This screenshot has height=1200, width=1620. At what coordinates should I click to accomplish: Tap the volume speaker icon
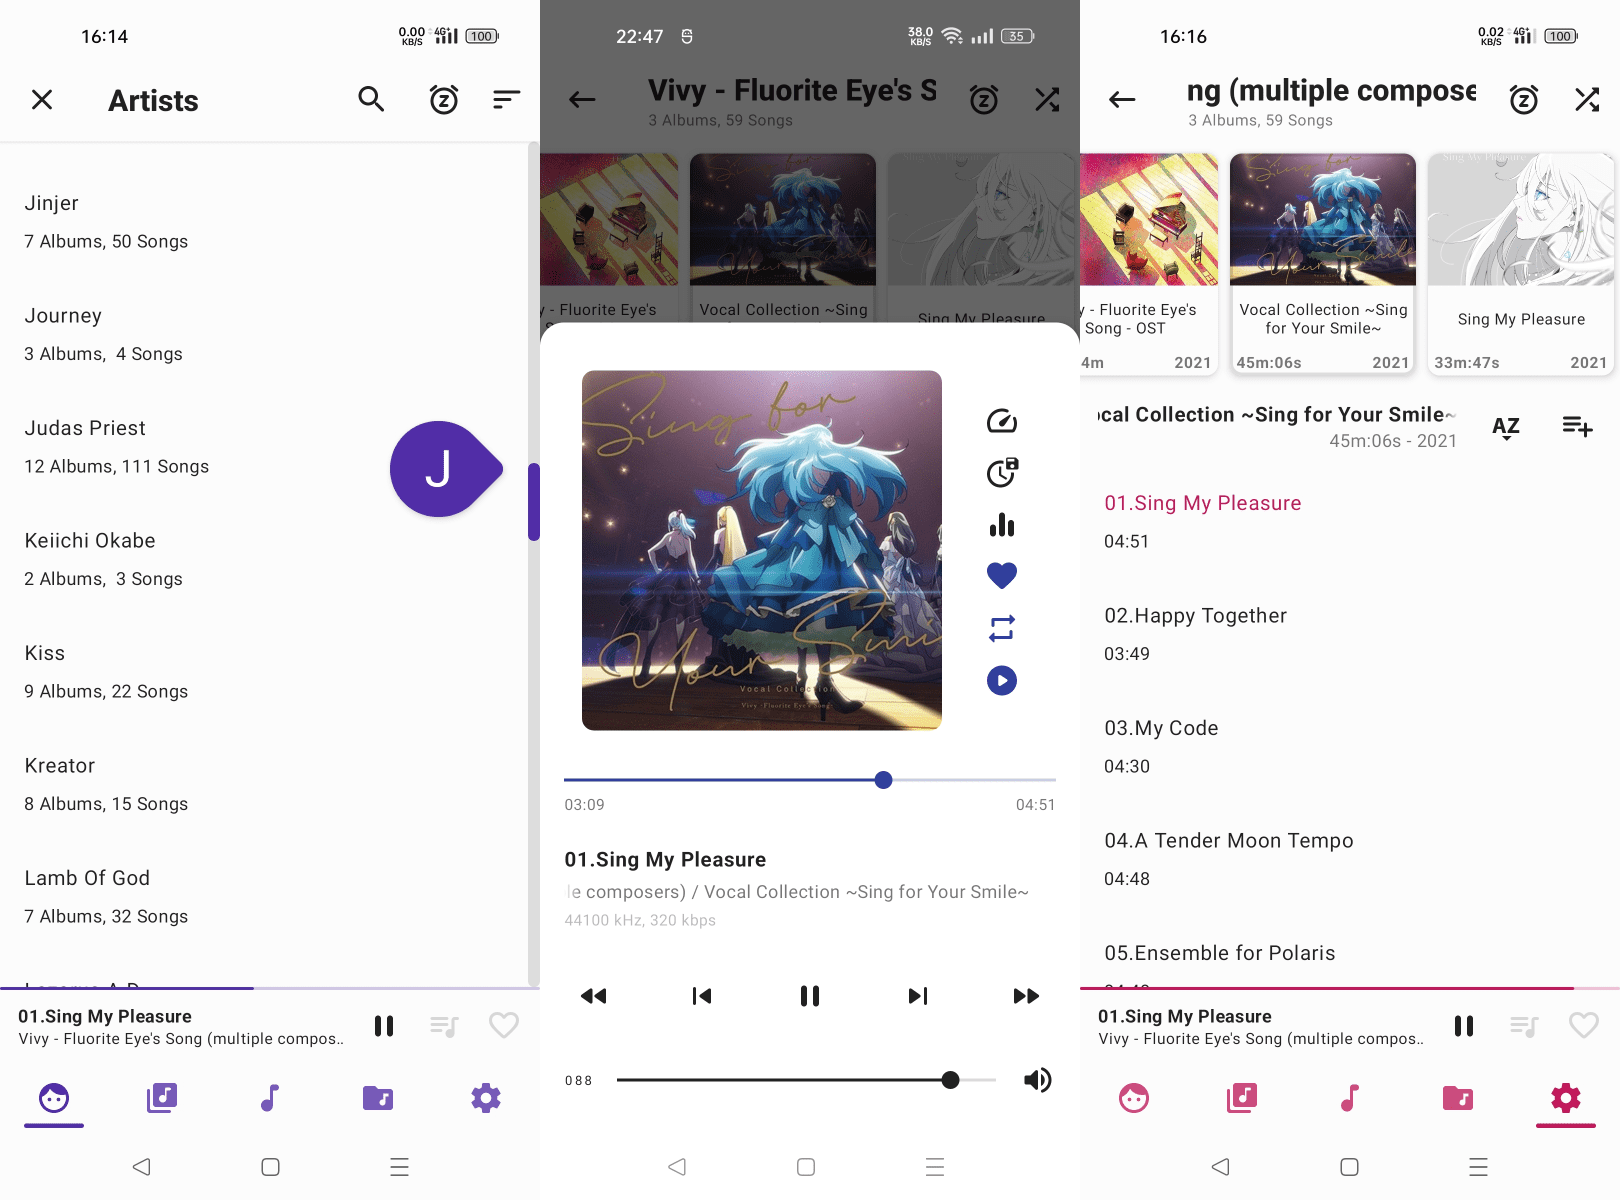tap(1038, 1080)
